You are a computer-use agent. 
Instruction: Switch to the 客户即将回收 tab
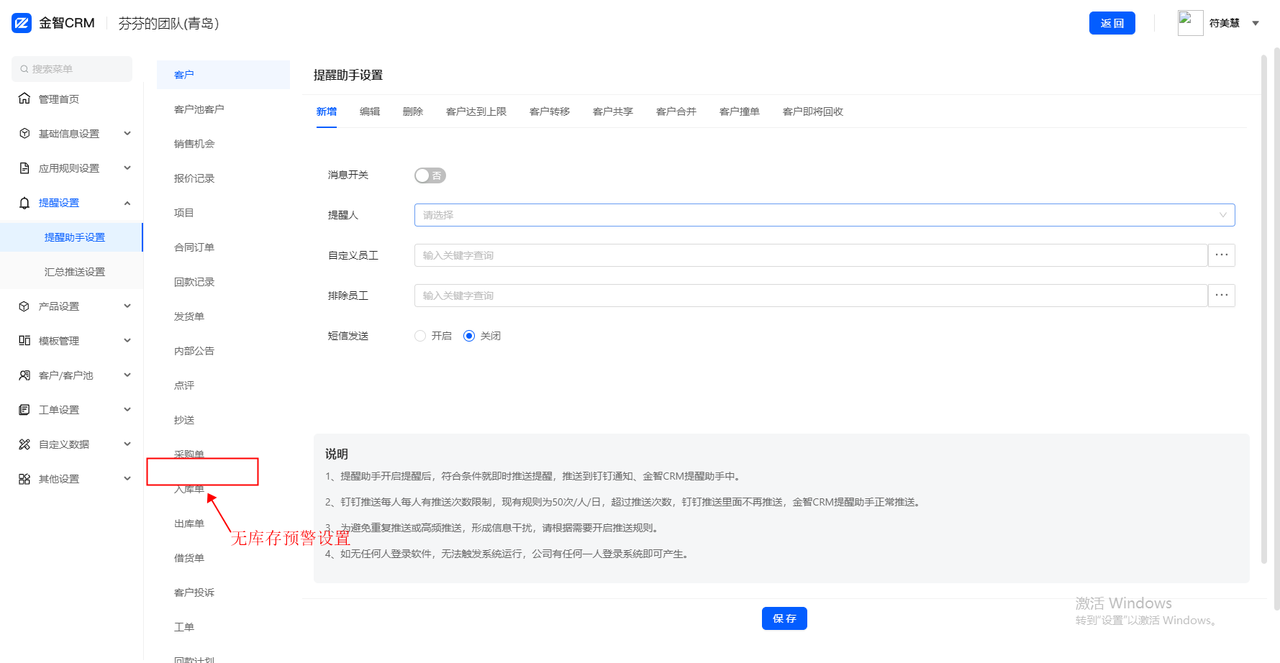pos(813,111)
